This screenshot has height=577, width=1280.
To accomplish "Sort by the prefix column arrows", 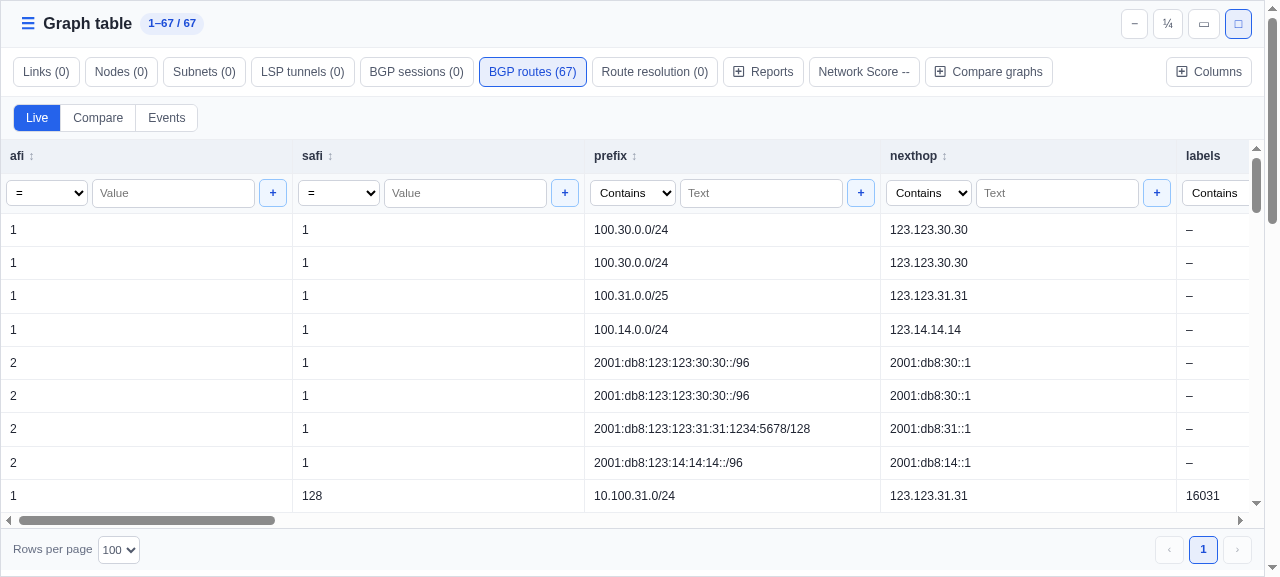I will (x=634, y=156).
